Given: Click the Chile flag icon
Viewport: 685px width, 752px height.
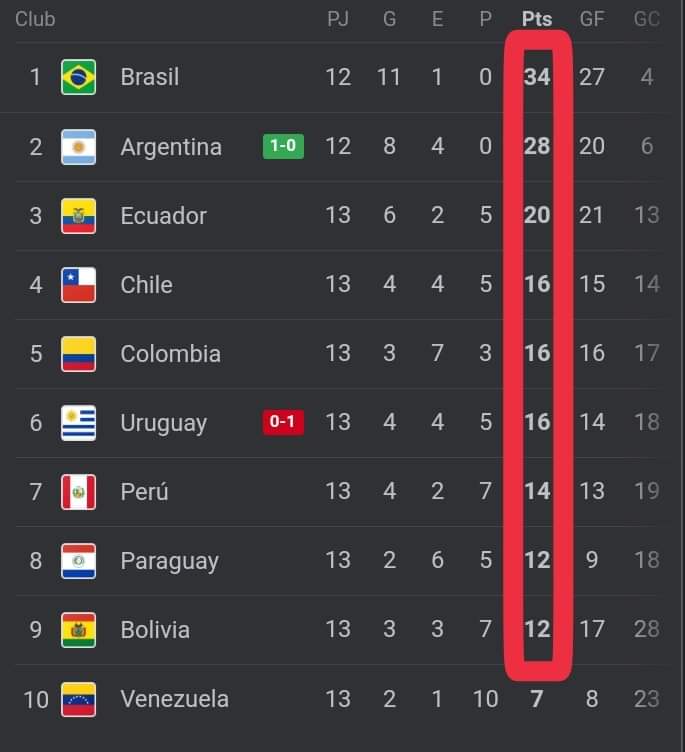Looking at the screenshot, I should 78,285.
